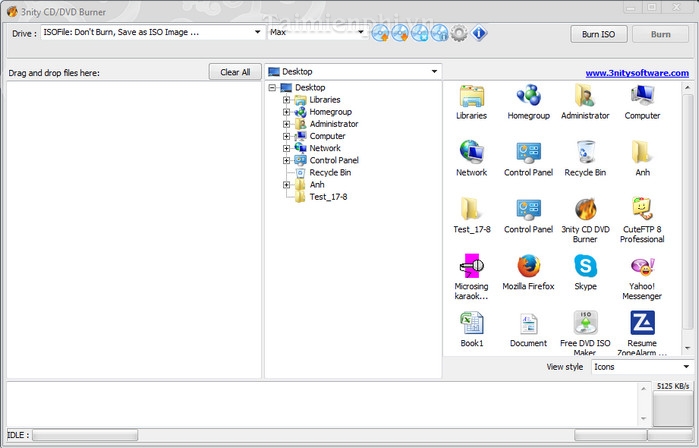699x448 pixels.
Task: Select Network in the folder tree
Action: pos(325,148)
